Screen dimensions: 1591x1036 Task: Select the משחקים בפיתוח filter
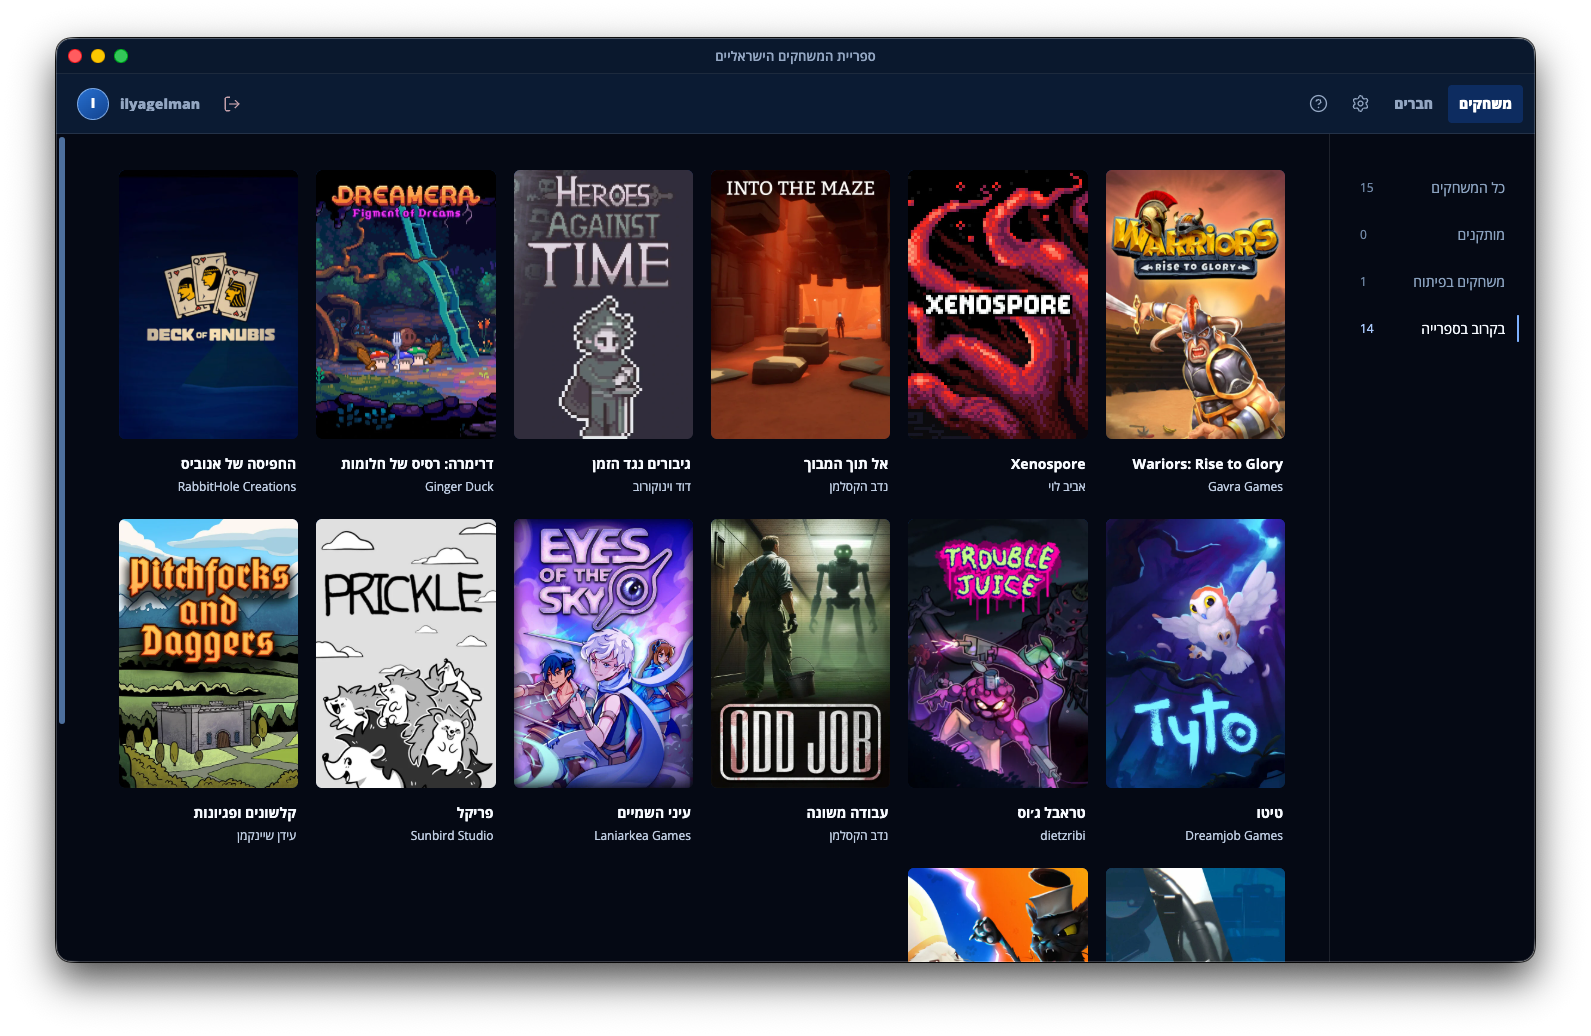point(1432,282)
